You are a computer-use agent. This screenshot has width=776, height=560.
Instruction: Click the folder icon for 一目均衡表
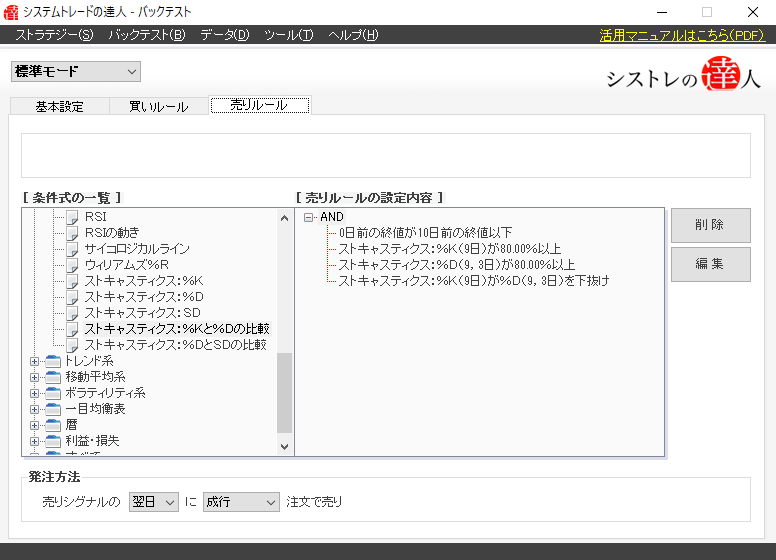click(x=53, y=410)
